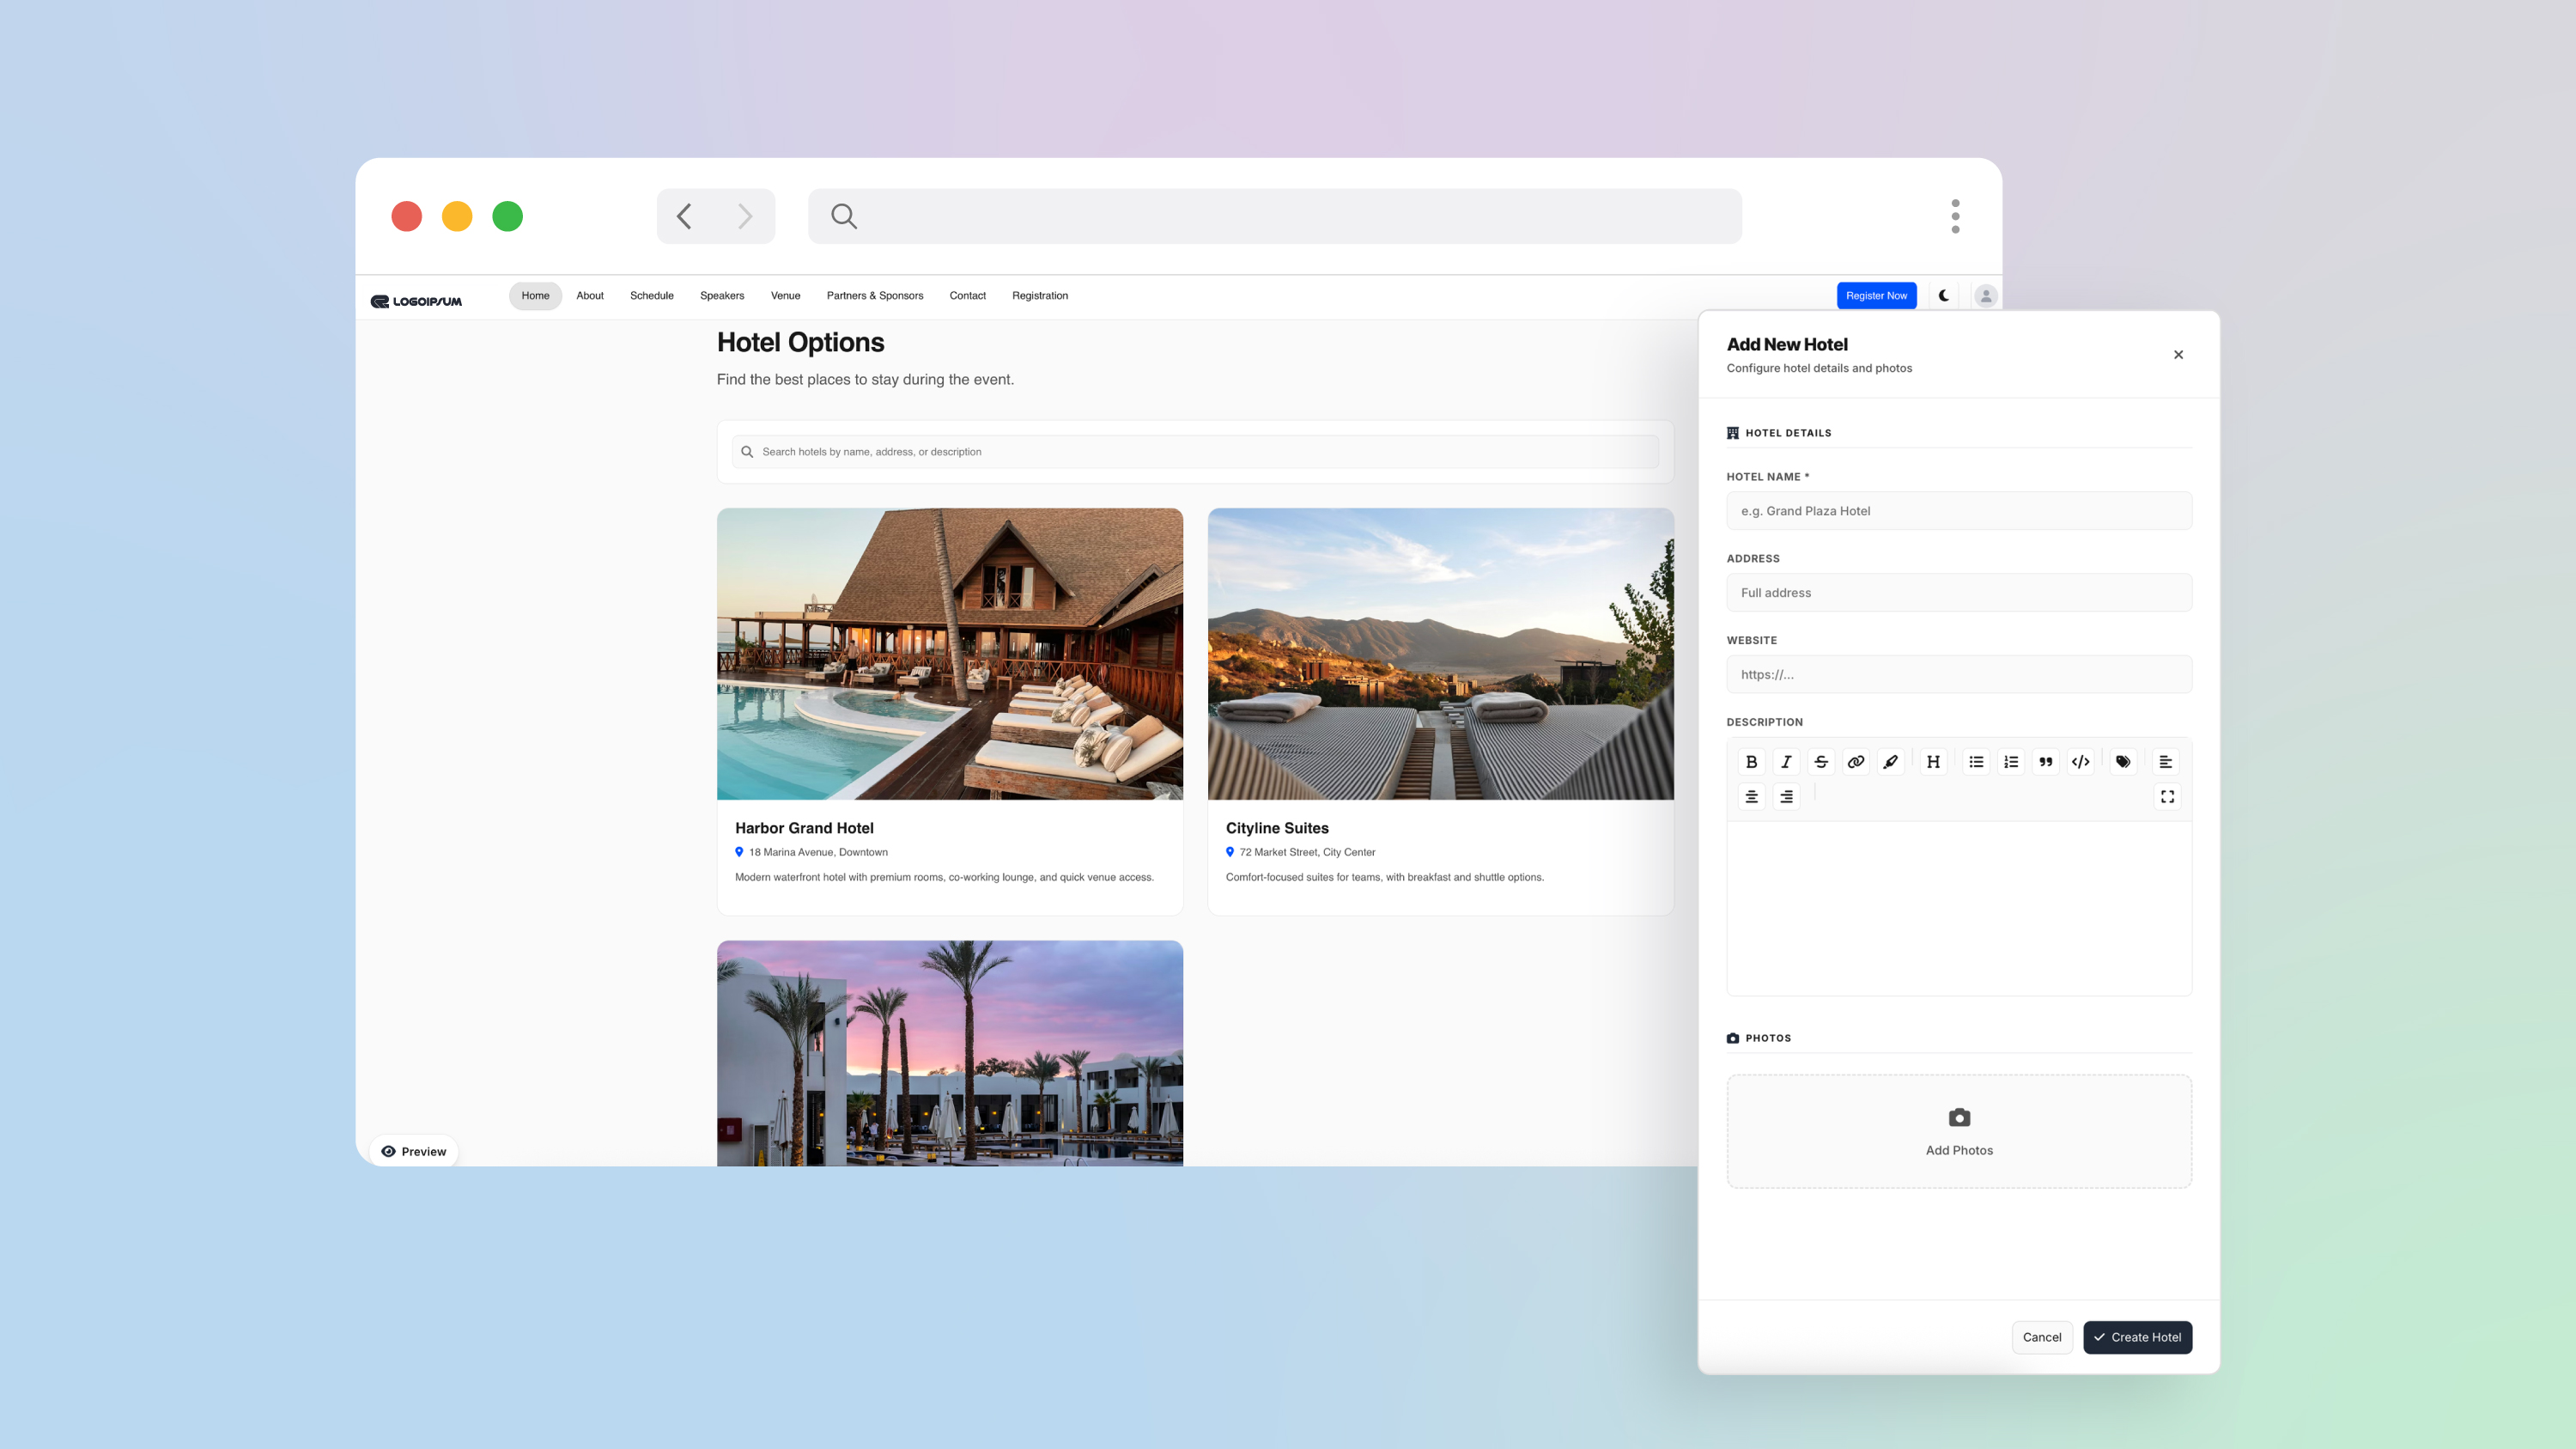Viewport: 2576px width, 1449px height.
Task: Toggle strikethrough formatting
Action: point(1821,762)
